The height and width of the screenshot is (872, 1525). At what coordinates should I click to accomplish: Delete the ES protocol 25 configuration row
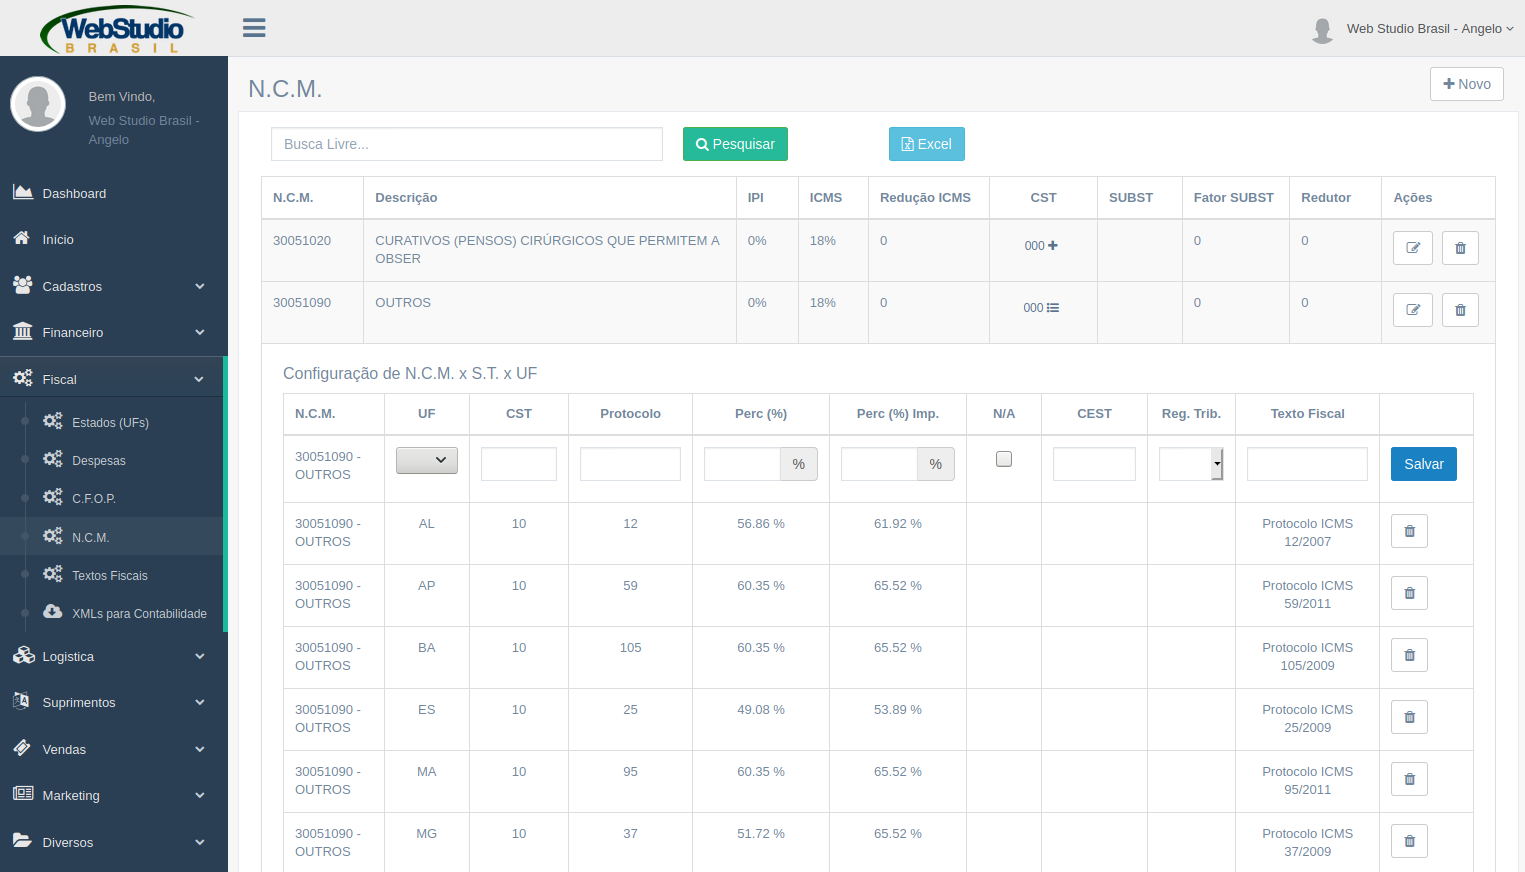click(x=1409, y=717)
